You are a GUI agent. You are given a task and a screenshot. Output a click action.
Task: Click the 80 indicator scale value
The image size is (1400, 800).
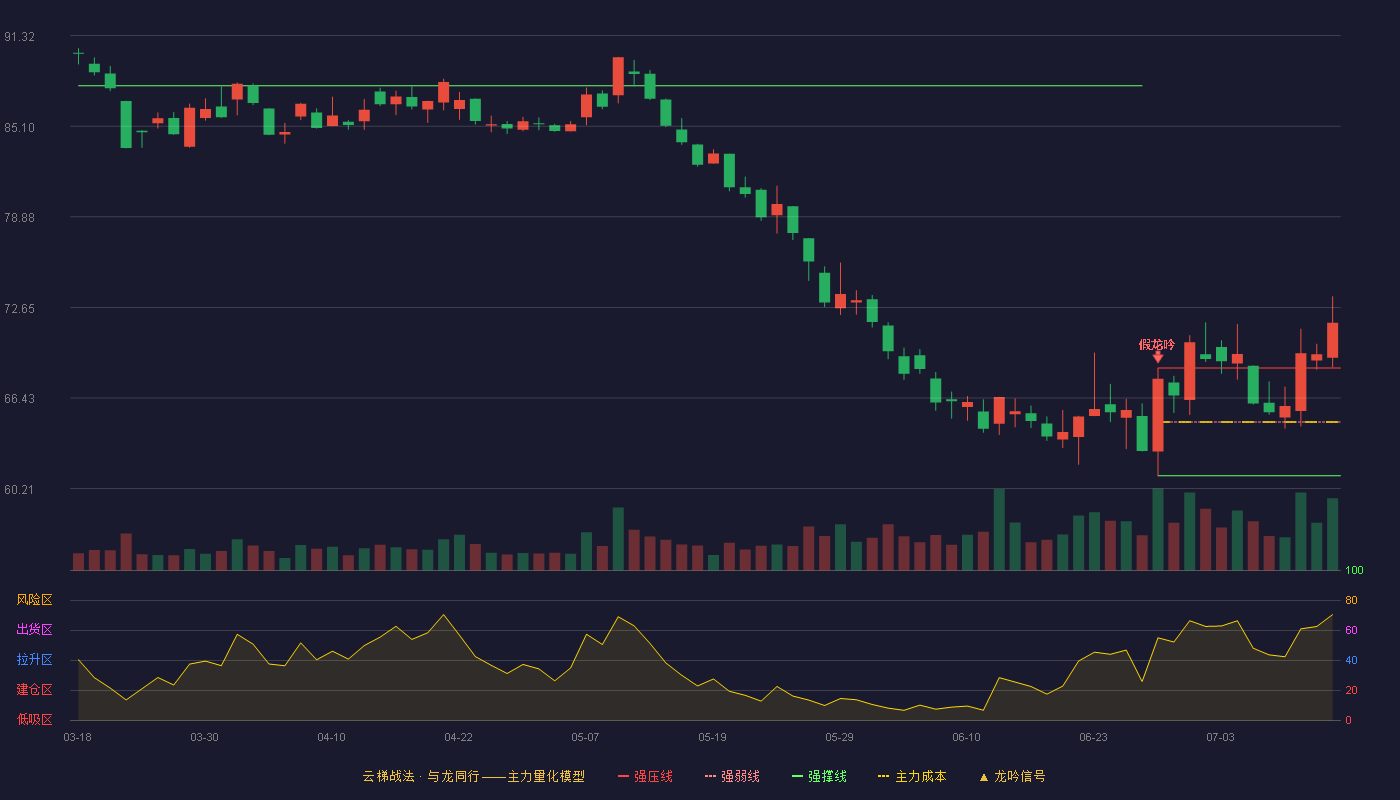(1351, 600)
